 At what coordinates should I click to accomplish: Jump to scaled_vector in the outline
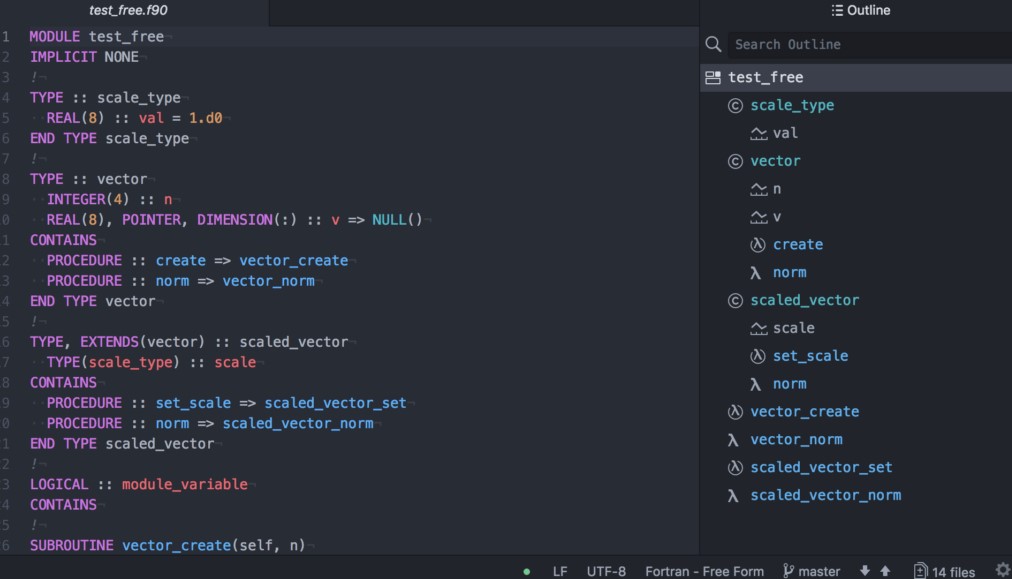[804, 300]
